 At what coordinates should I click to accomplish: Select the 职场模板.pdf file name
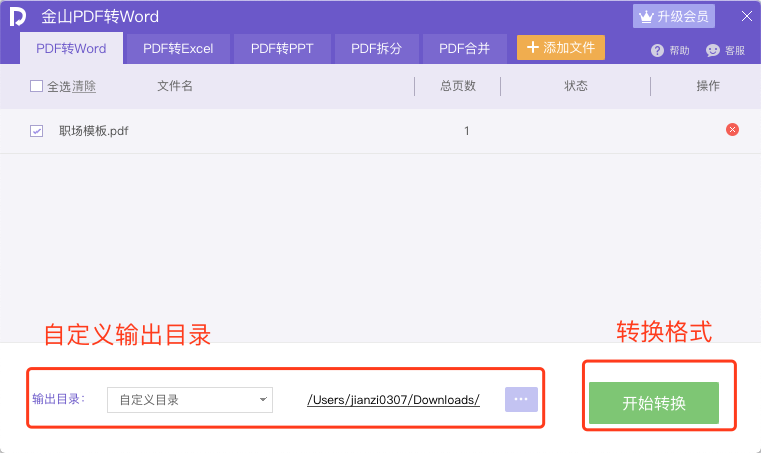[x=94, y=131]
